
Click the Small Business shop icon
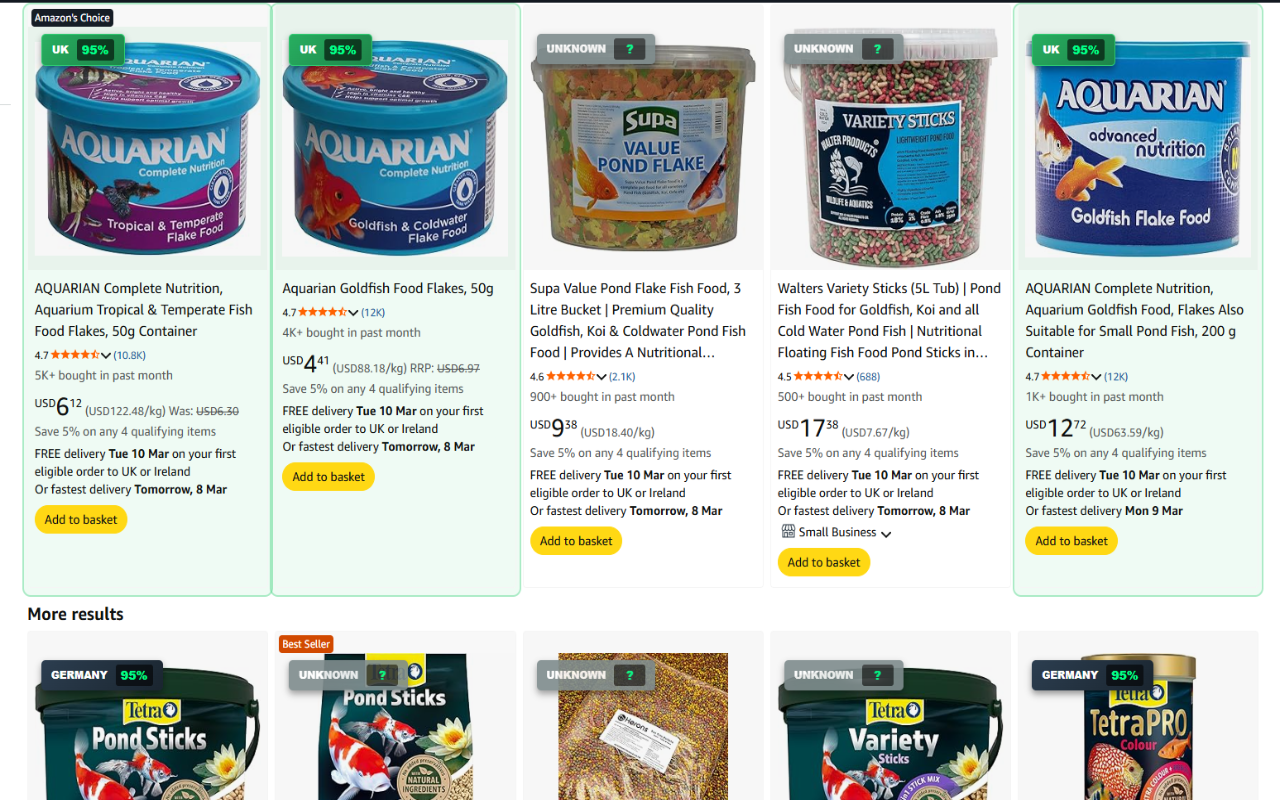(x=788, y=532)
